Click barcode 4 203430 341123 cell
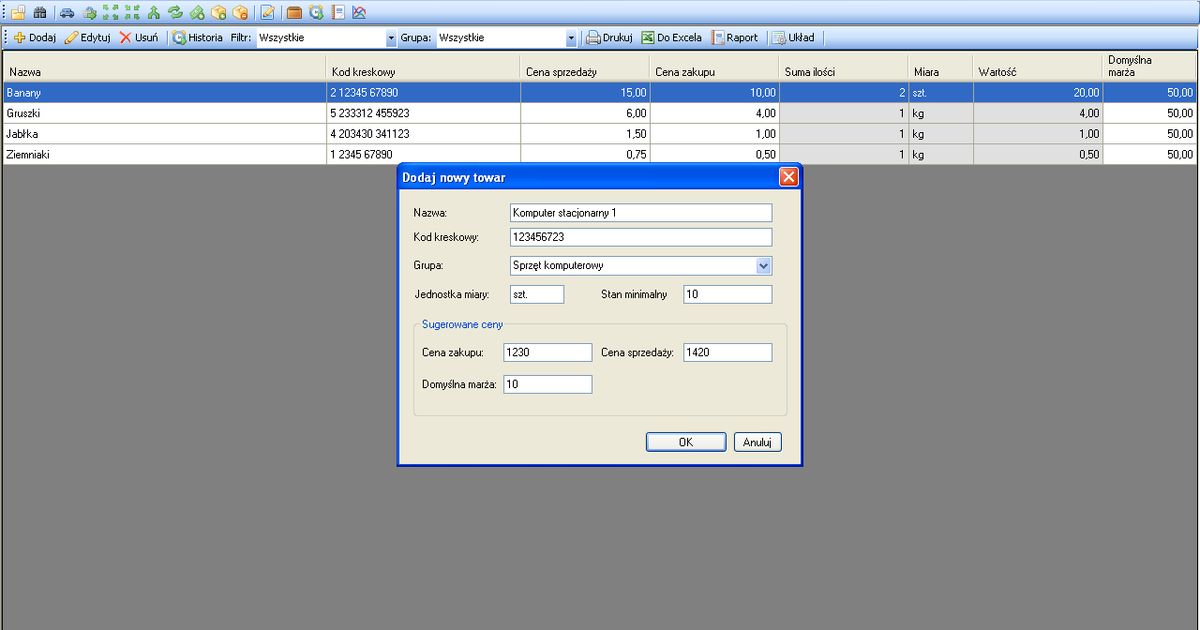This screenshot has height=630, width=1200. (x=423, y=134)
